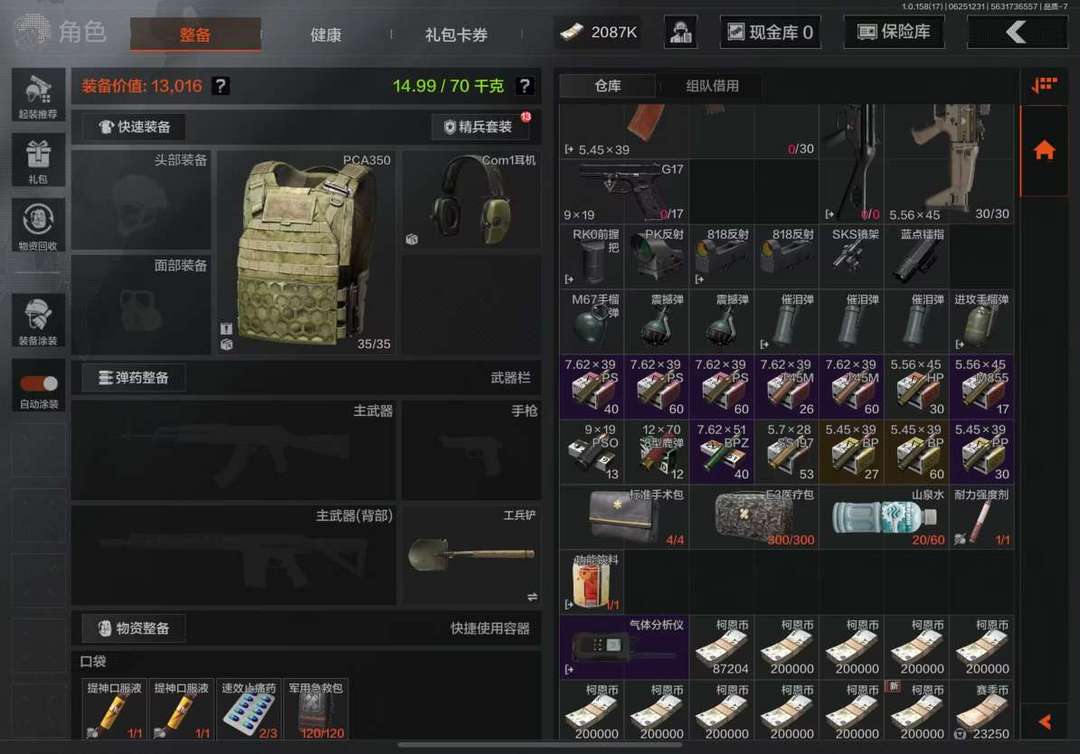Viewport: 1080px width, 754px height.
Task: Switch to the 组队借用 tab
Action: (x=712, y=86)
